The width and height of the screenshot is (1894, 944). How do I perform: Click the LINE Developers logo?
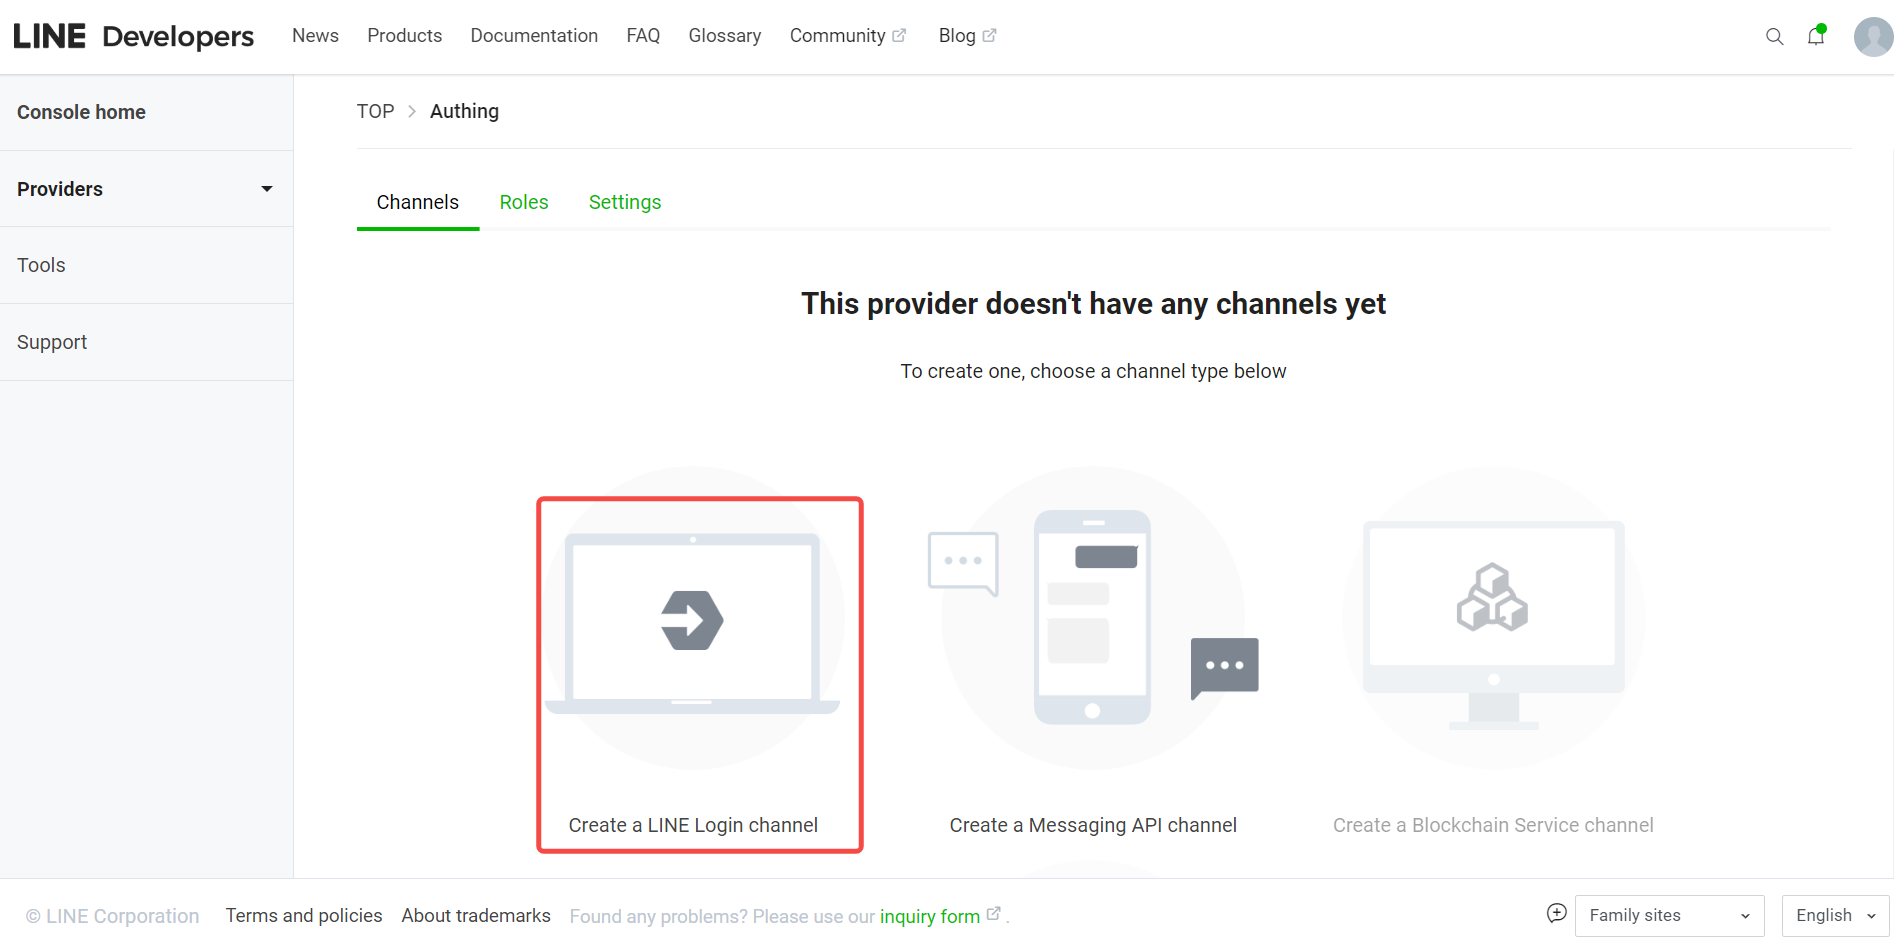click(x=133, y=36)
